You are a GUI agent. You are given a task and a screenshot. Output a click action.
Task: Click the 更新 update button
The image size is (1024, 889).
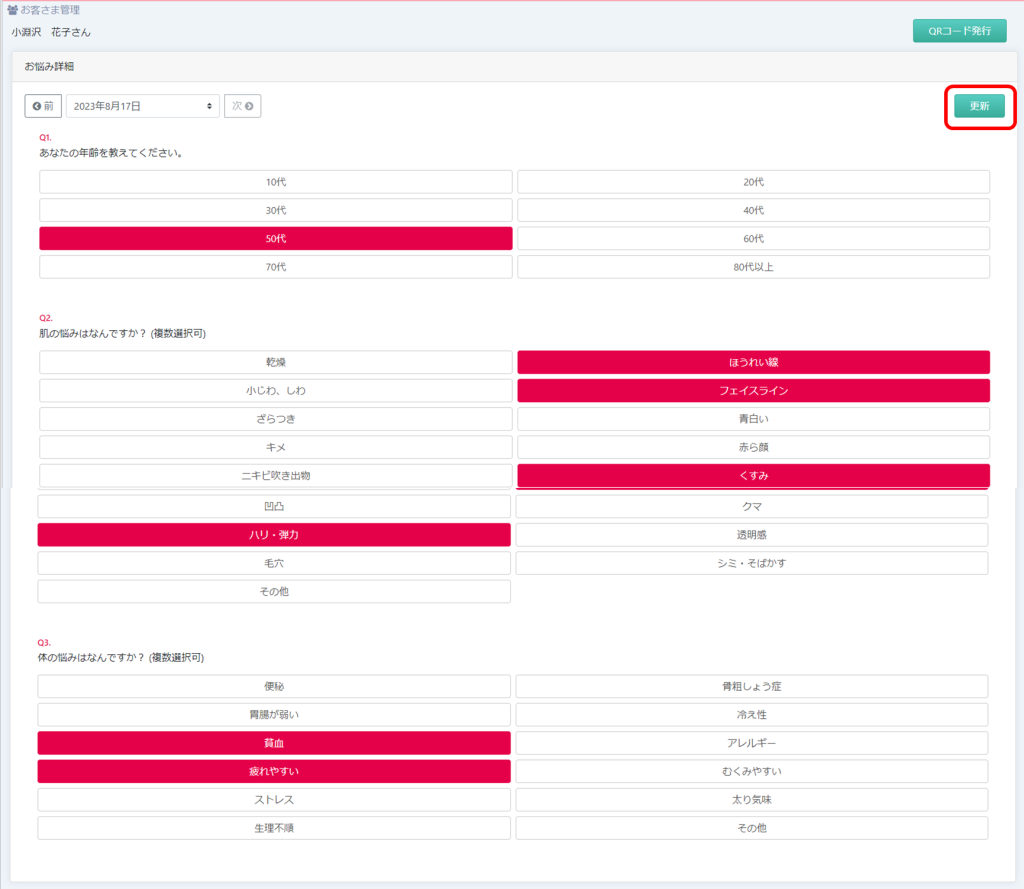point(979,106)
